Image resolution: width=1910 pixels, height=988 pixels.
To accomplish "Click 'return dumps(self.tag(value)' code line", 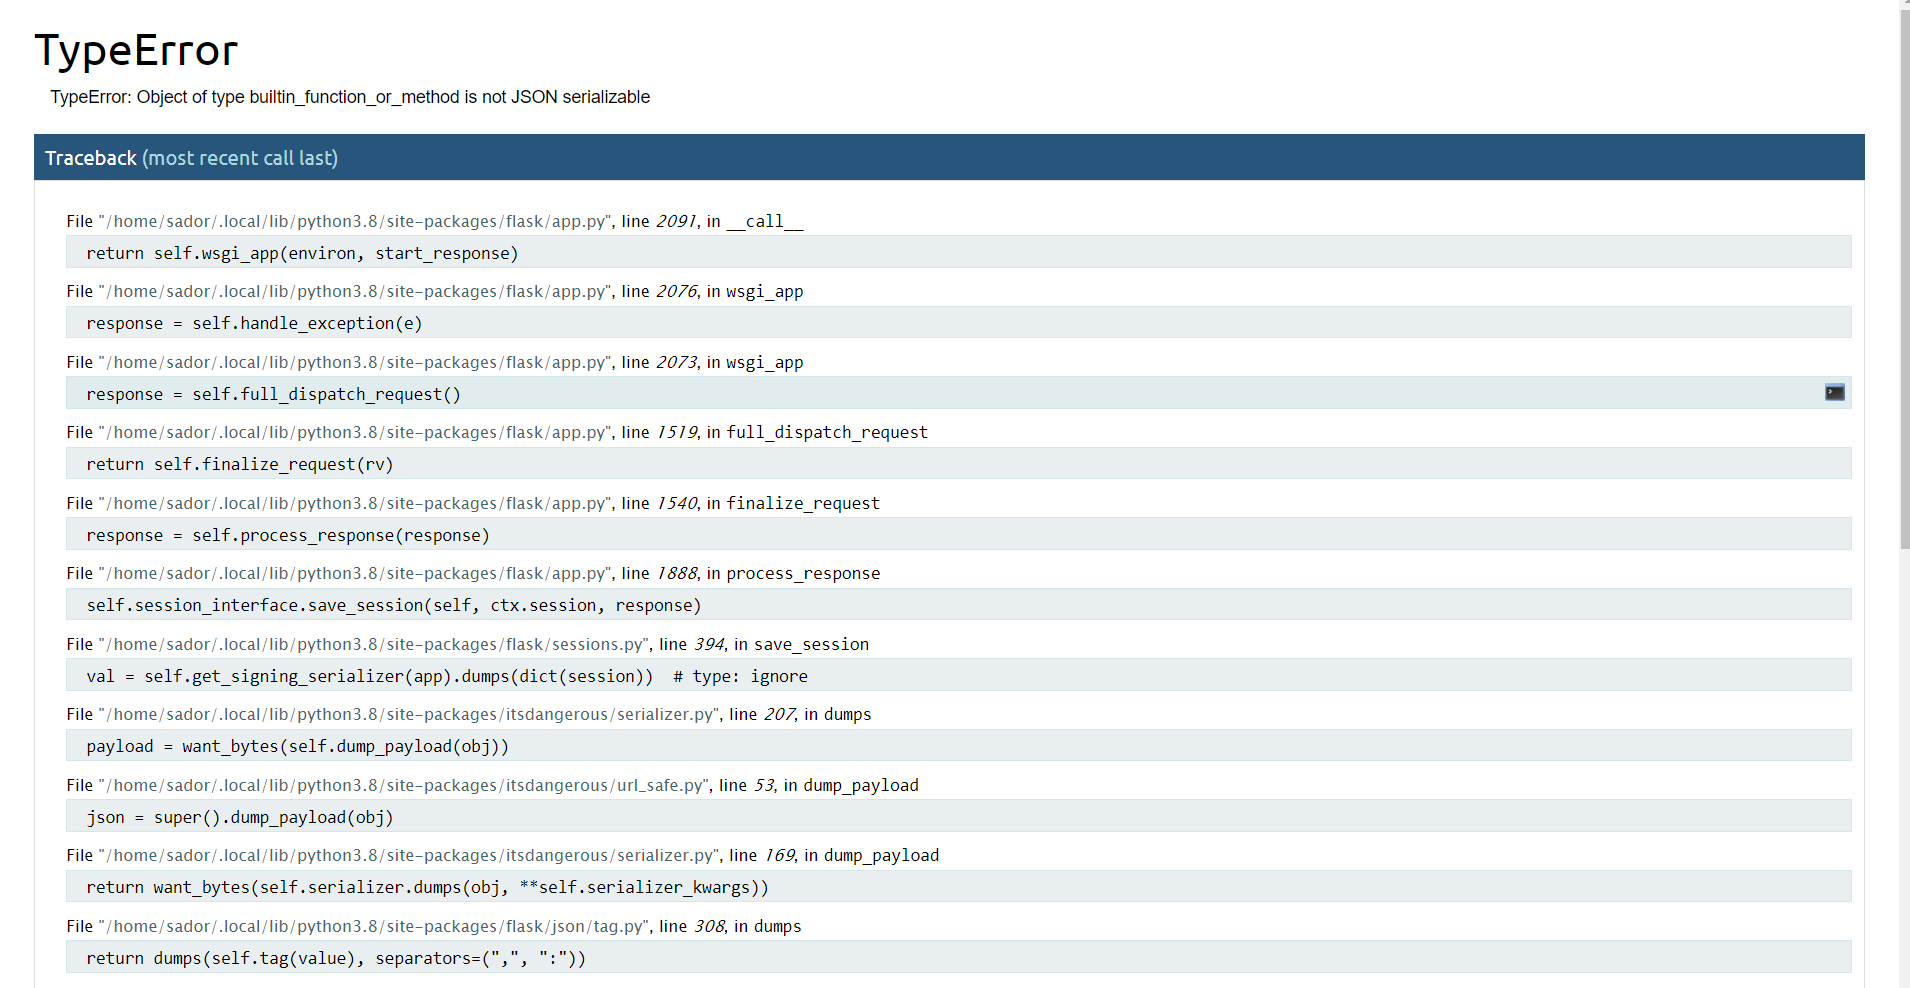I will 958,958.
